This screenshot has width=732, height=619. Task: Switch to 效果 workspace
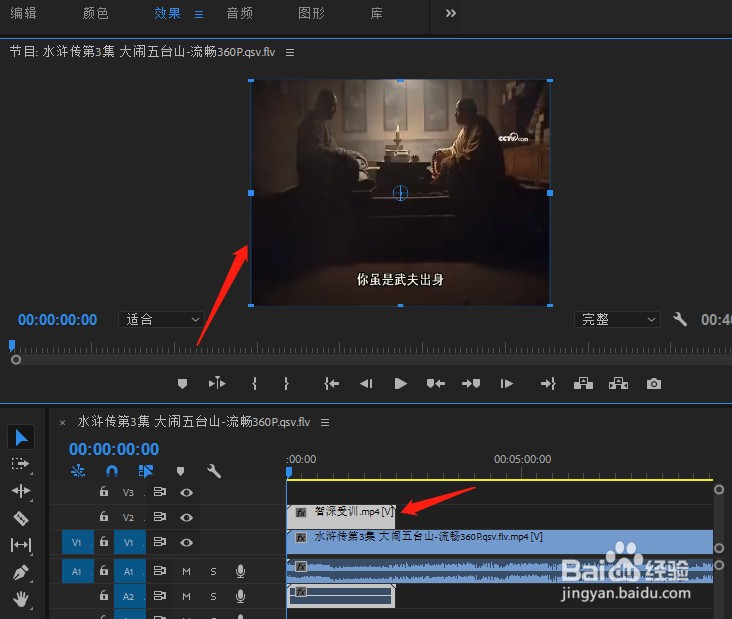point(167,13)
